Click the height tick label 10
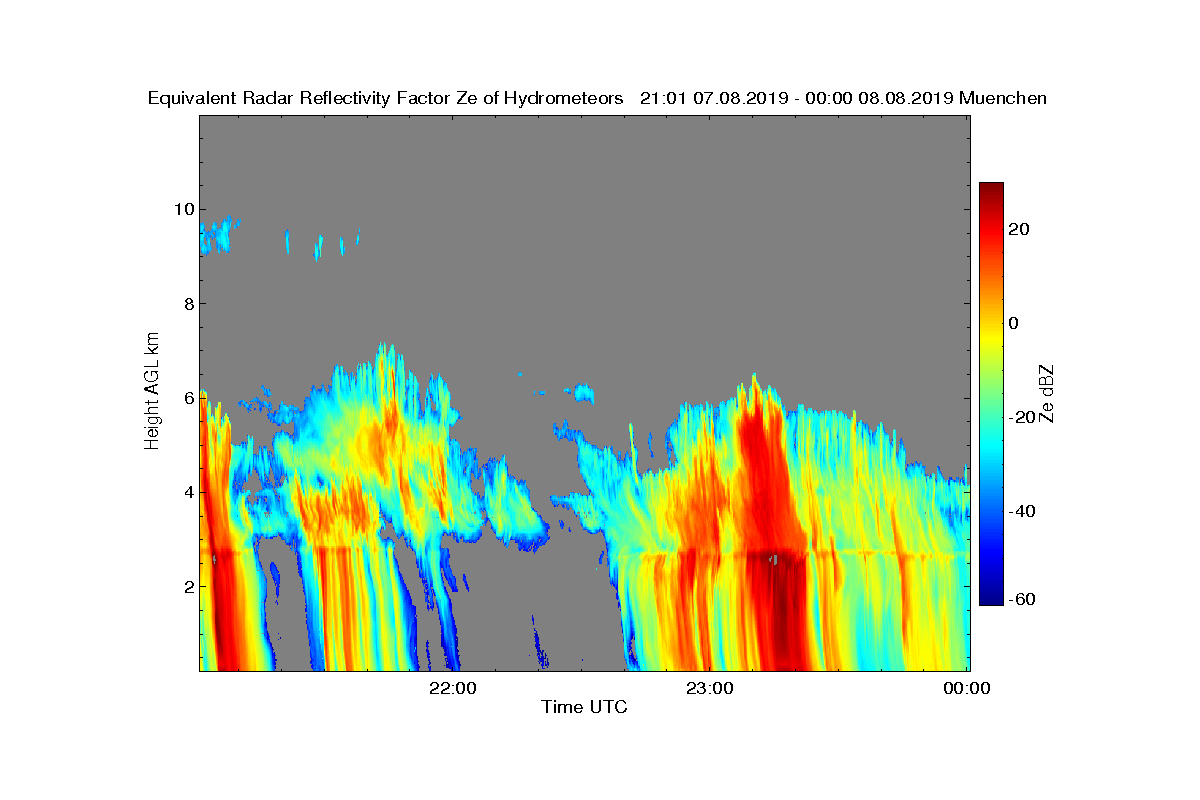1200x800 pixels. 183,209
